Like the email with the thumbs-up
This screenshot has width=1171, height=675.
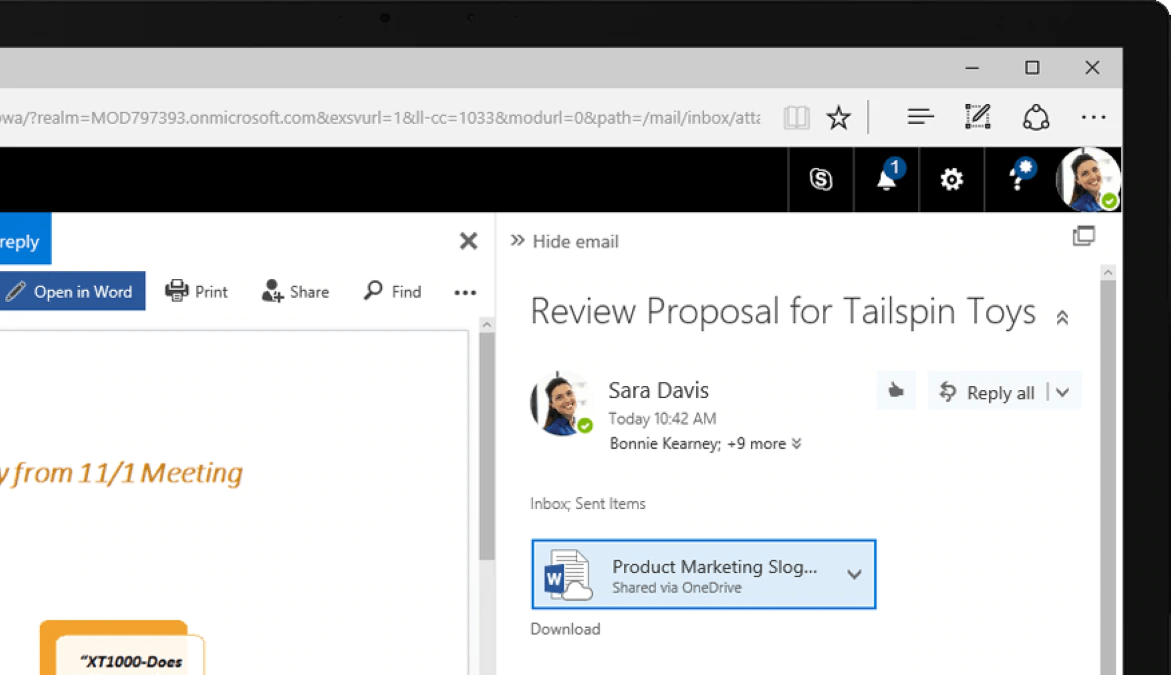pyautogui.click(x=895, y=390)
